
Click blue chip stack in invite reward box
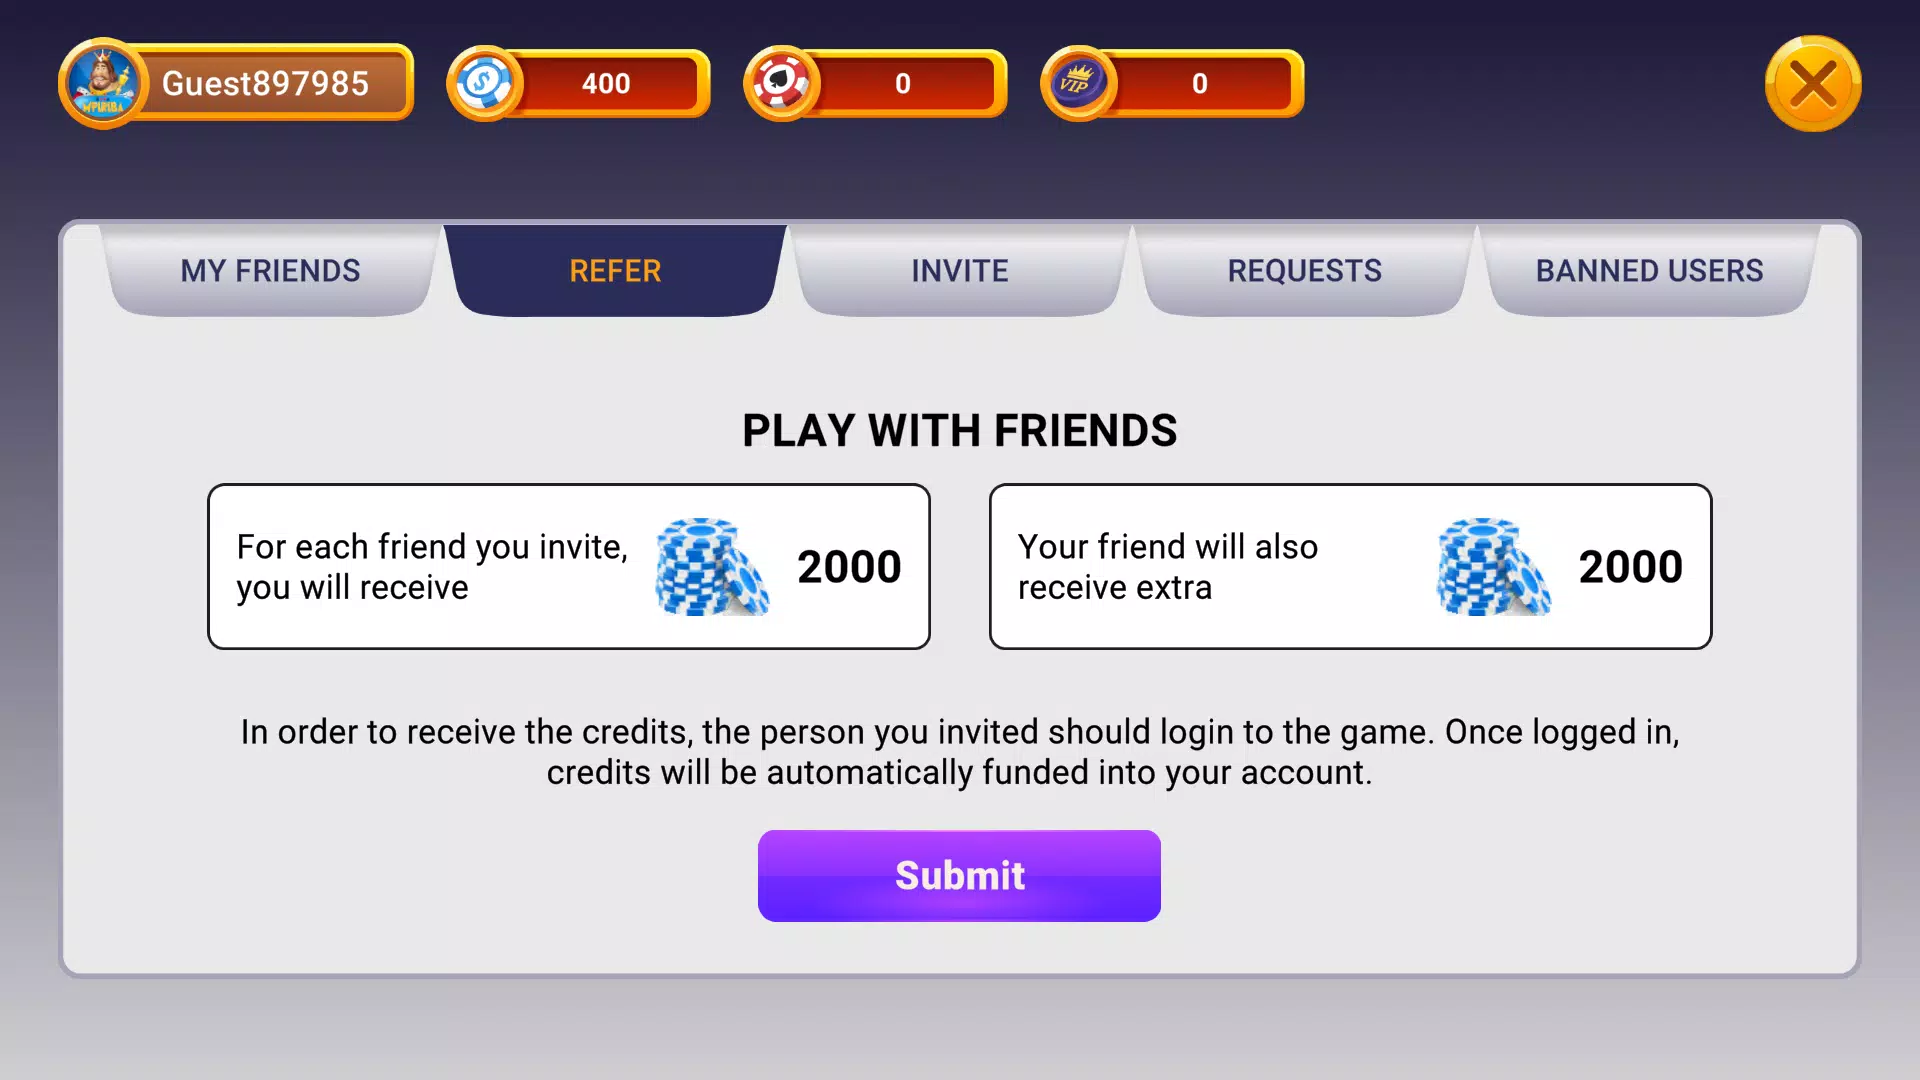[x=712, y=567]
